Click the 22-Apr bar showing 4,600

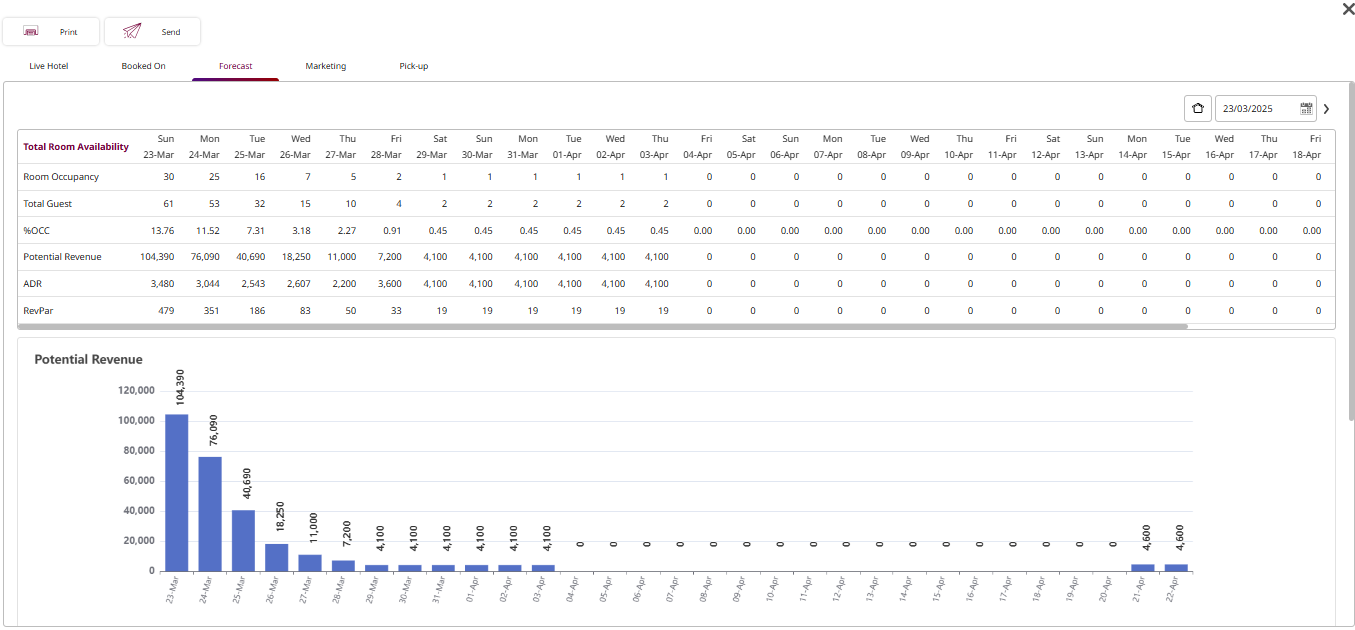pos(1176,567)
